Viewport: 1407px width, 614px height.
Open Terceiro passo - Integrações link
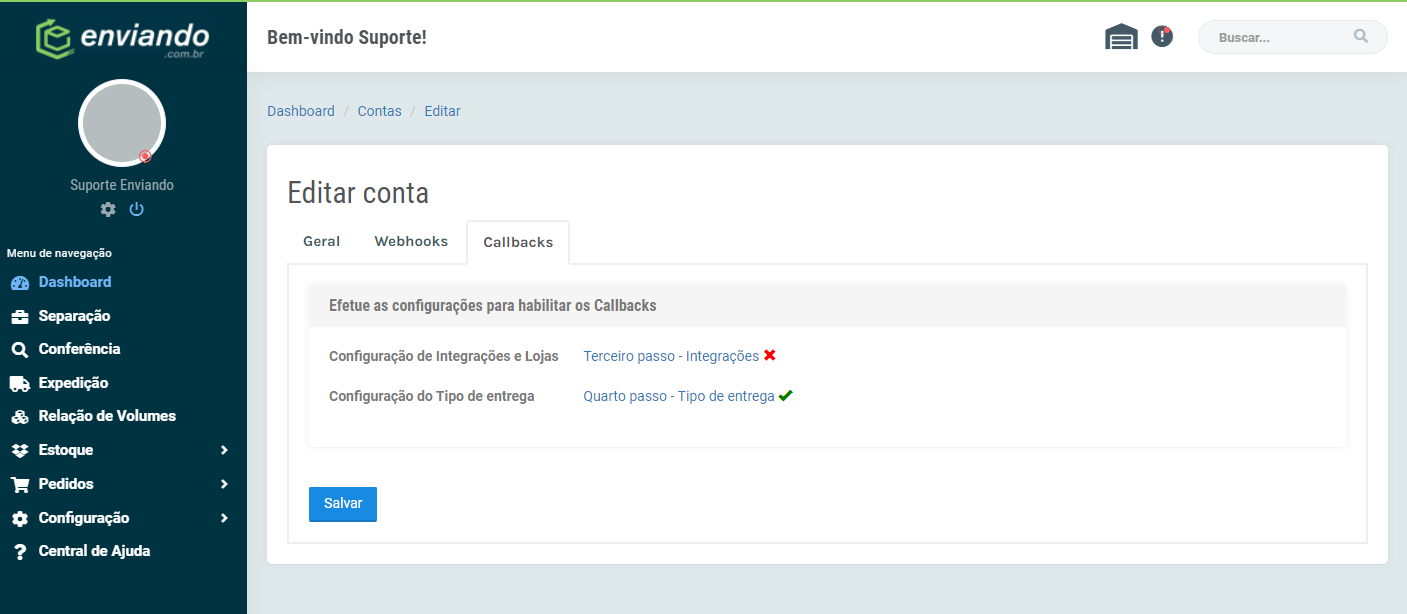click(x=671, y=356)
